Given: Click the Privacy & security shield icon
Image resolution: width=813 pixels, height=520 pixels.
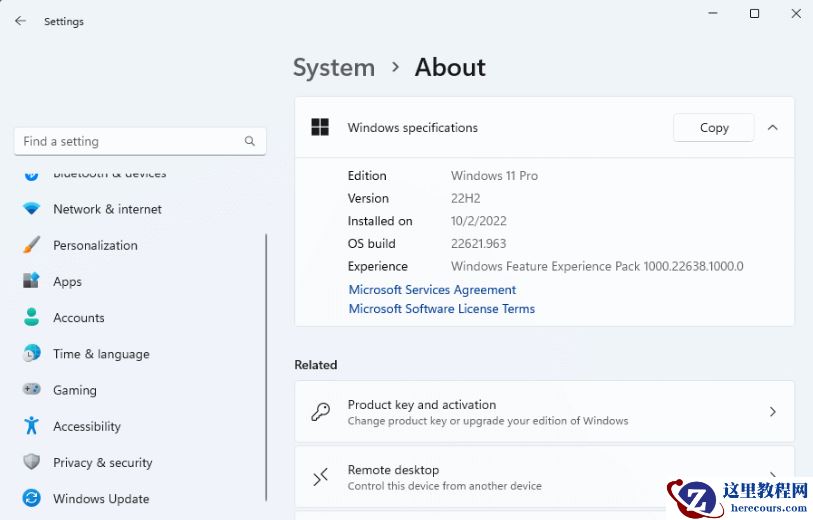Looking at the screenshot, I should tap(31, 462).
